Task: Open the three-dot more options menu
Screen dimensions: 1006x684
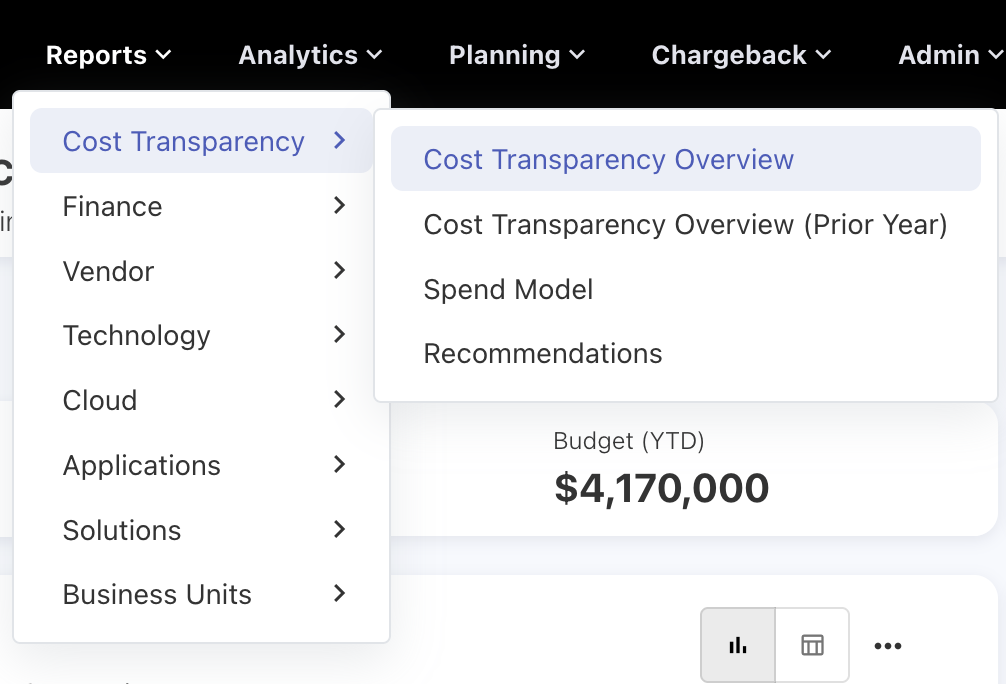Action: pyautogui.click(x=887, y=646)
